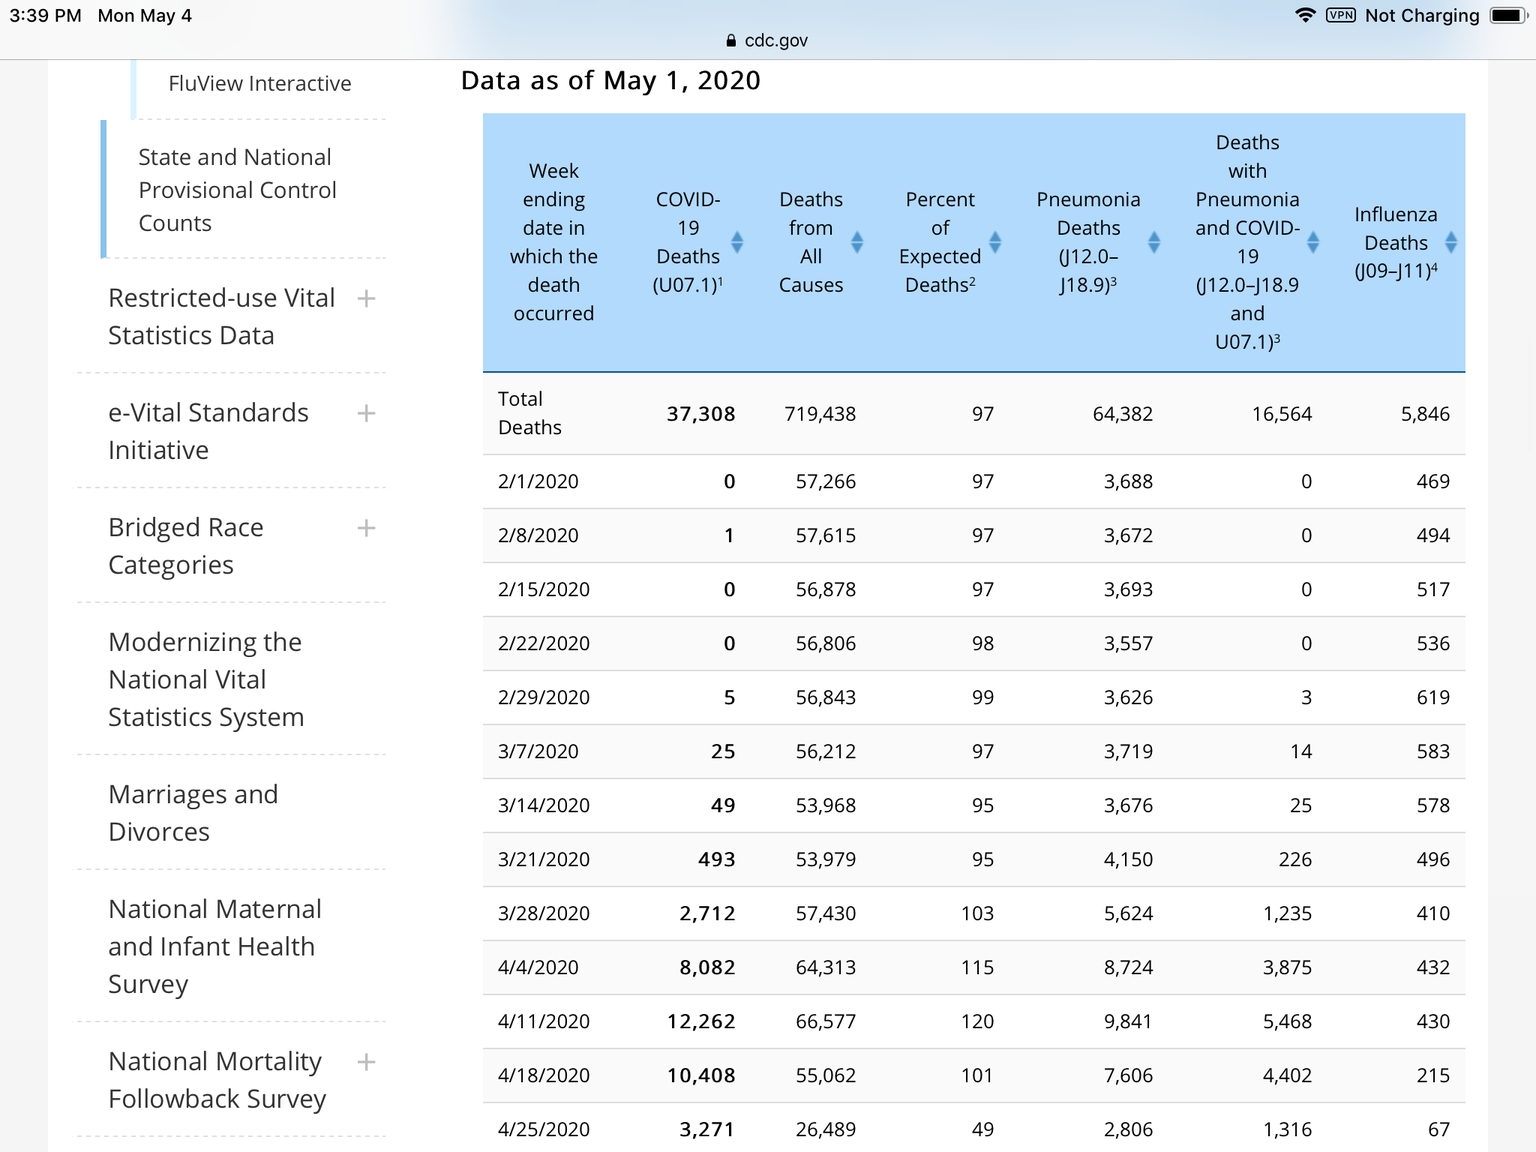Open Marriages and Divorces page

click(x=193, y=813)
